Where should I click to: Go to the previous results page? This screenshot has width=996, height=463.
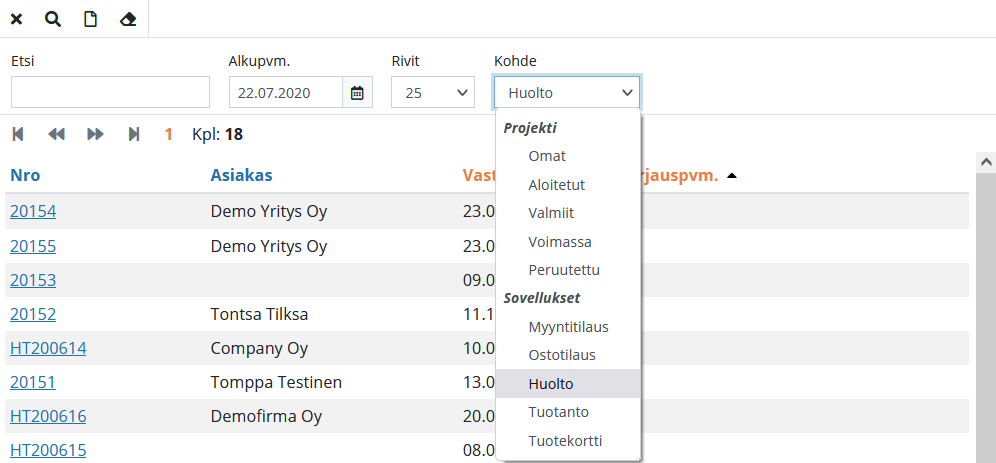coord(56,134)
